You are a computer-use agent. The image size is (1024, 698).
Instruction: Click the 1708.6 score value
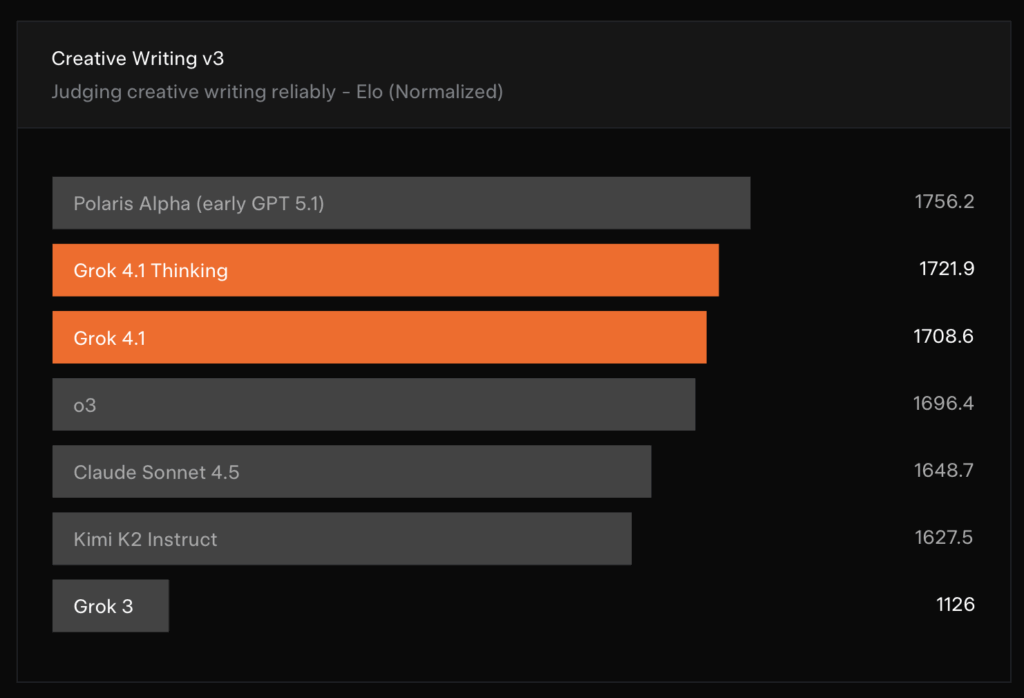(943, 336)
